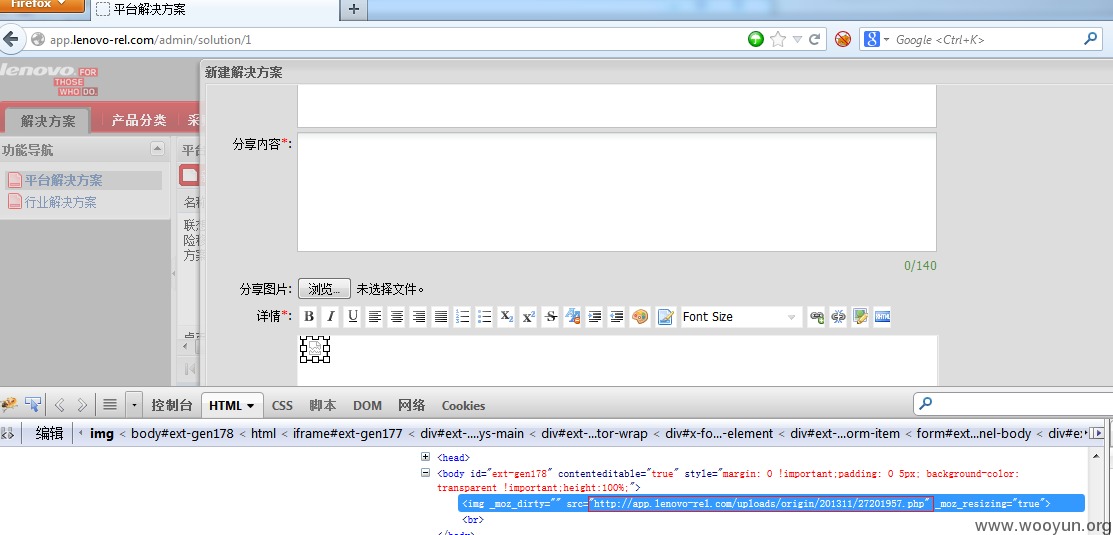Image resolution: width=1113 pixels, height=535 pixels.
Task: Open the color palette icon
Action: [640, 317]
